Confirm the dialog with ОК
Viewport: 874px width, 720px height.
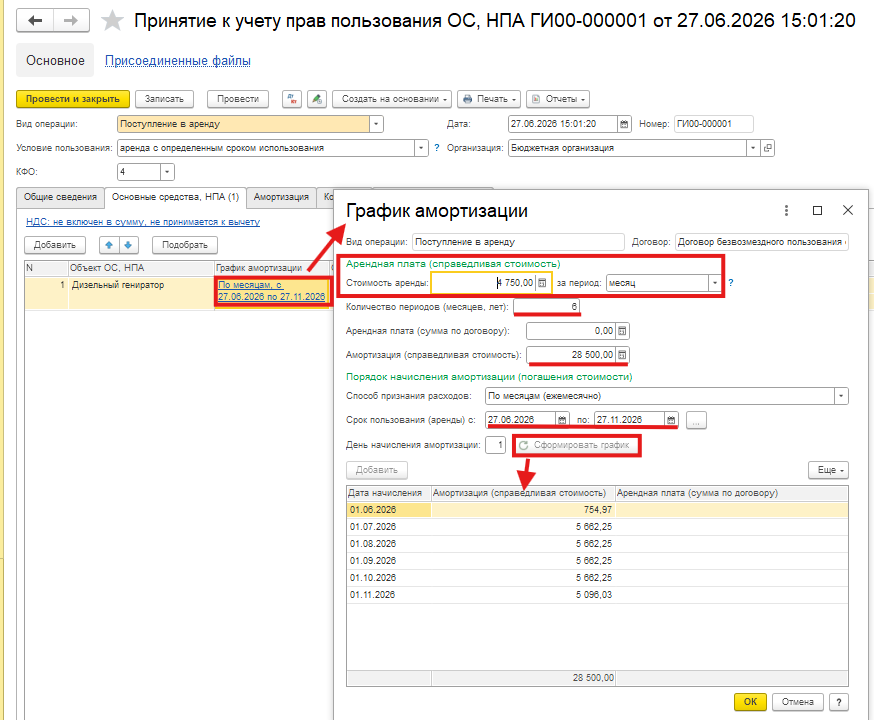tap(750, 702)
